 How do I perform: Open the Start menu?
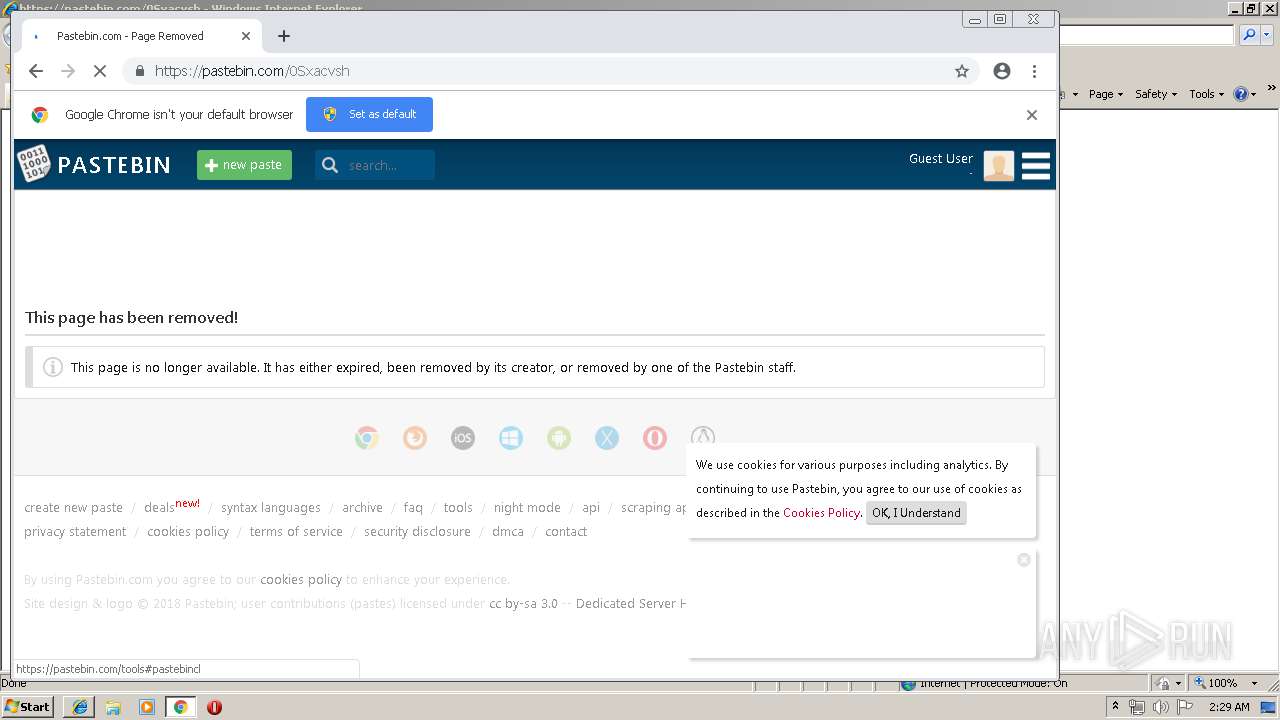(x=27, y=707)
